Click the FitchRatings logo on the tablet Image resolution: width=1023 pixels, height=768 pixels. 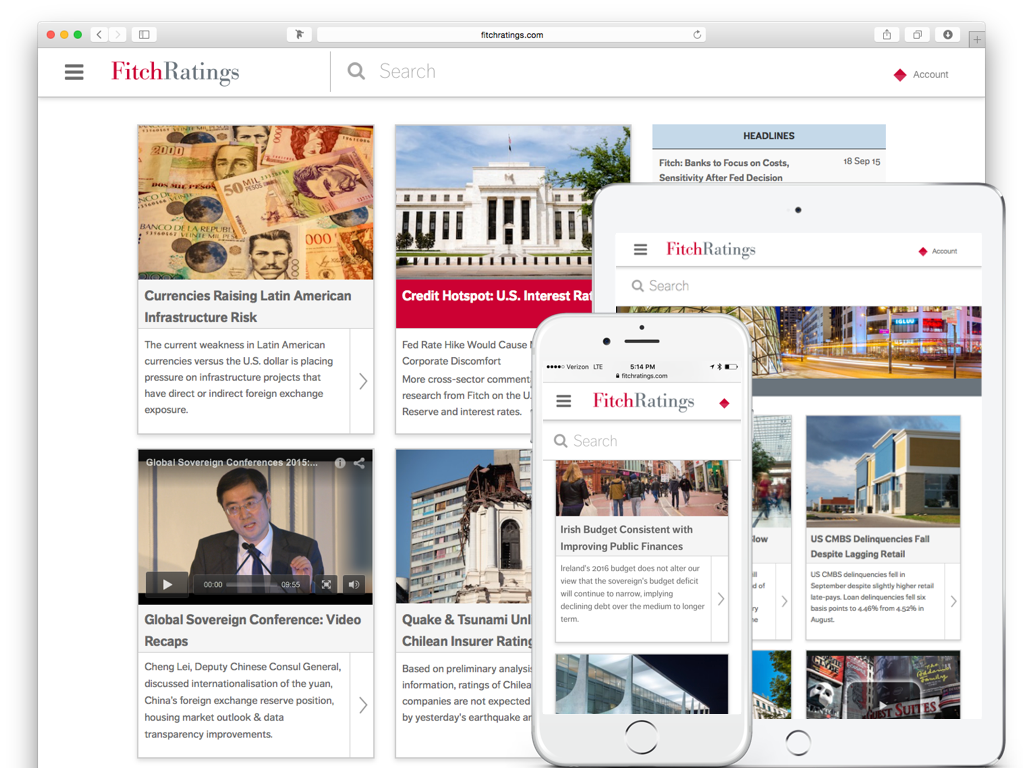click(710, 249)
